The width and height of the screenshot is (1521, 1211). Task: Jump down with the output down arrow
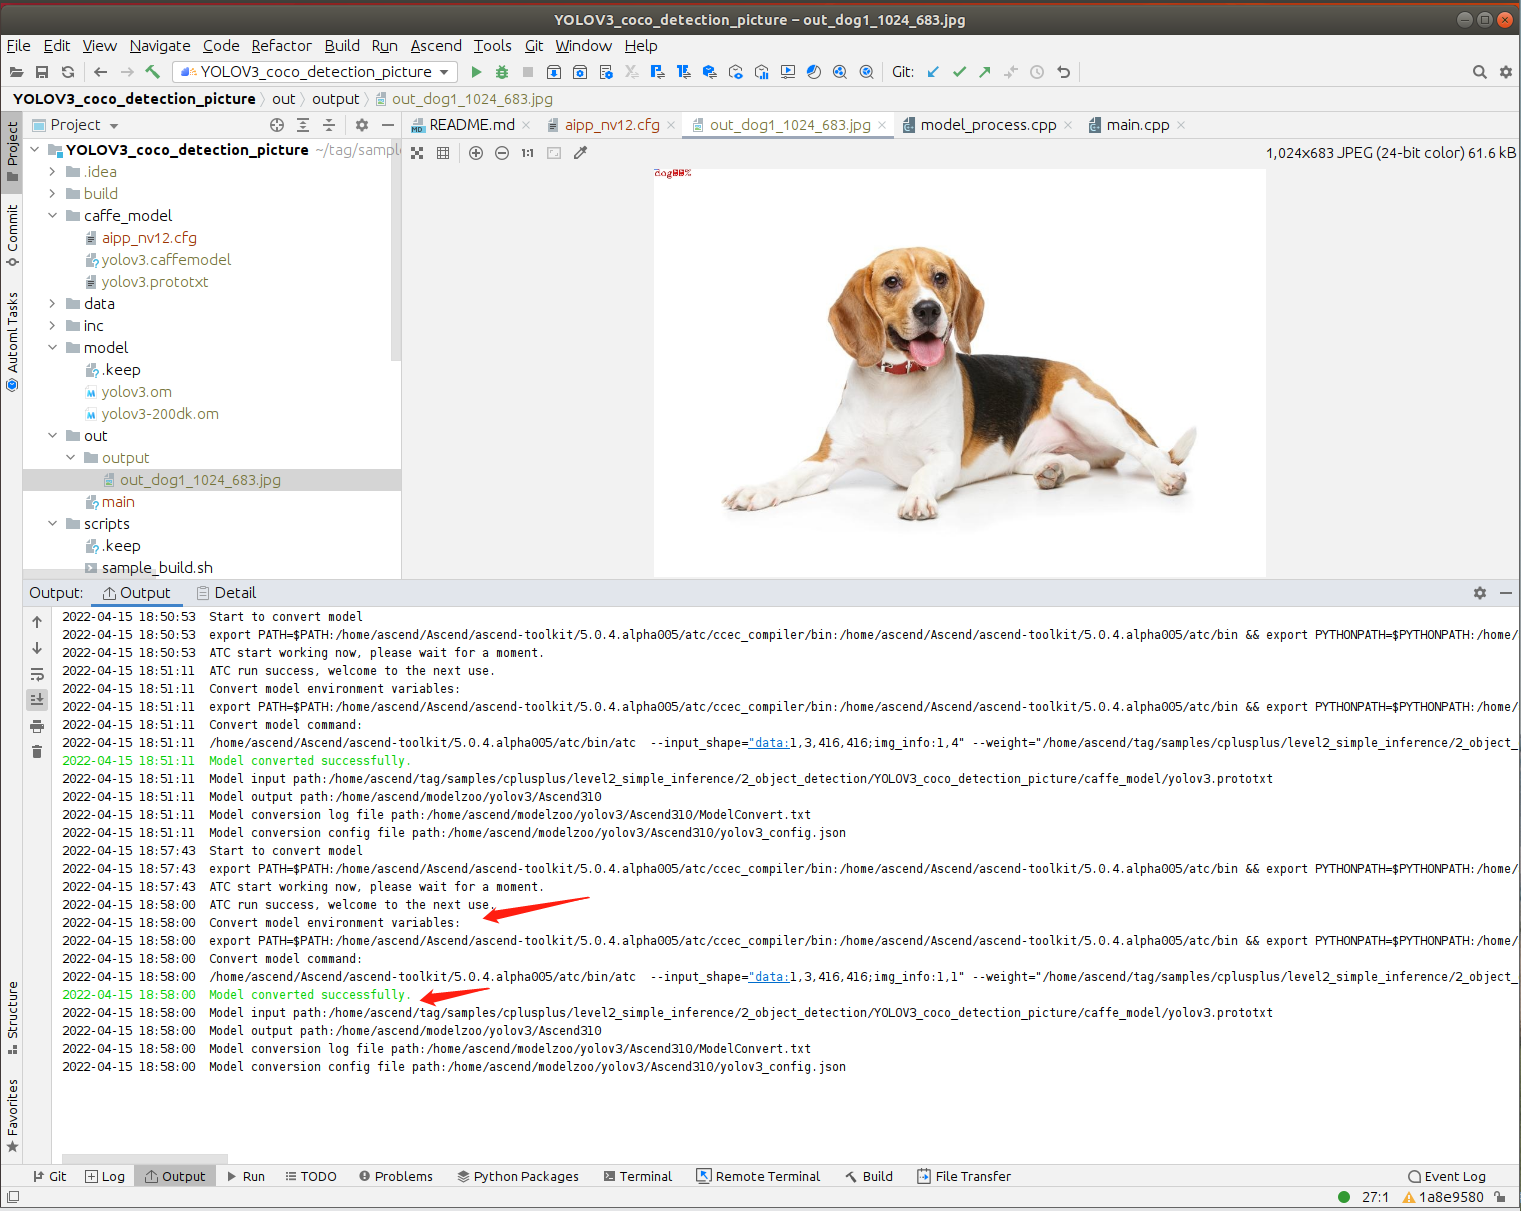pos(37,648)
